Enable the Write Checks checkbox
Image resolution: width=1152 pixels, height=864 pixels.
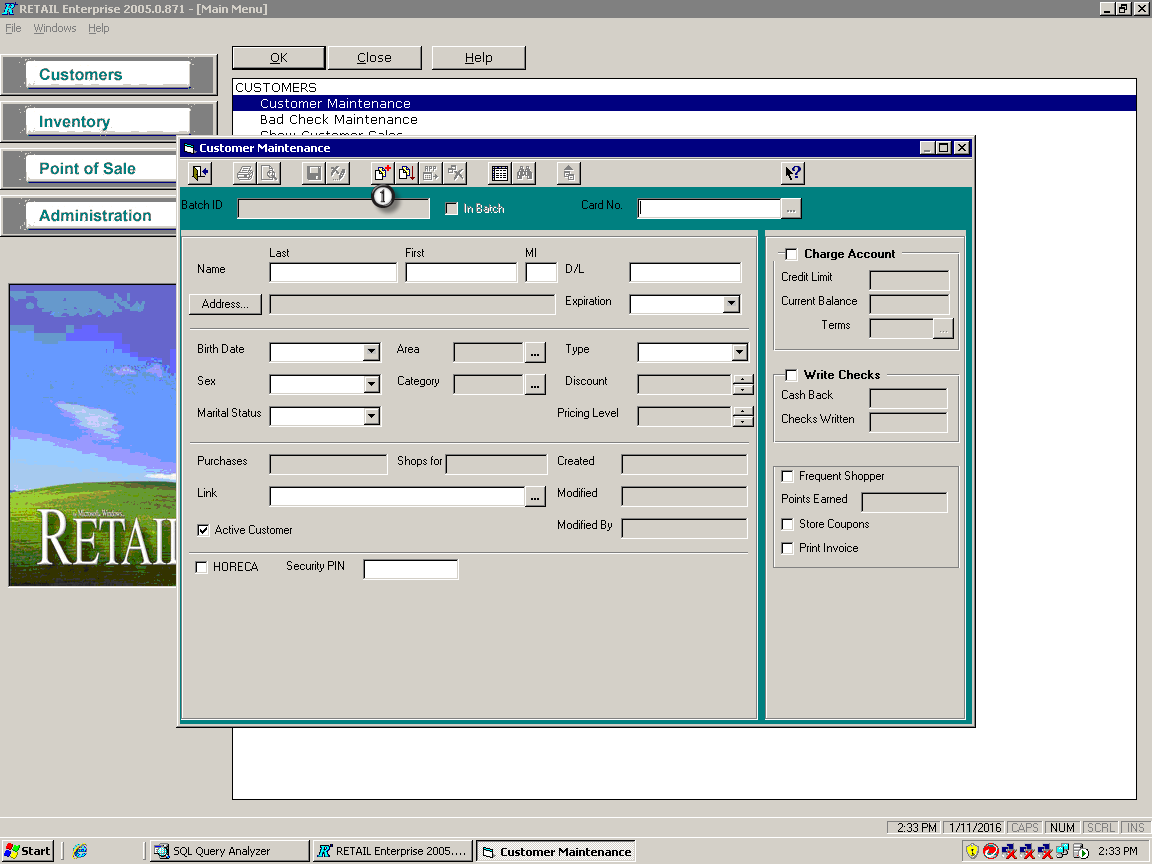pos(791,375)
